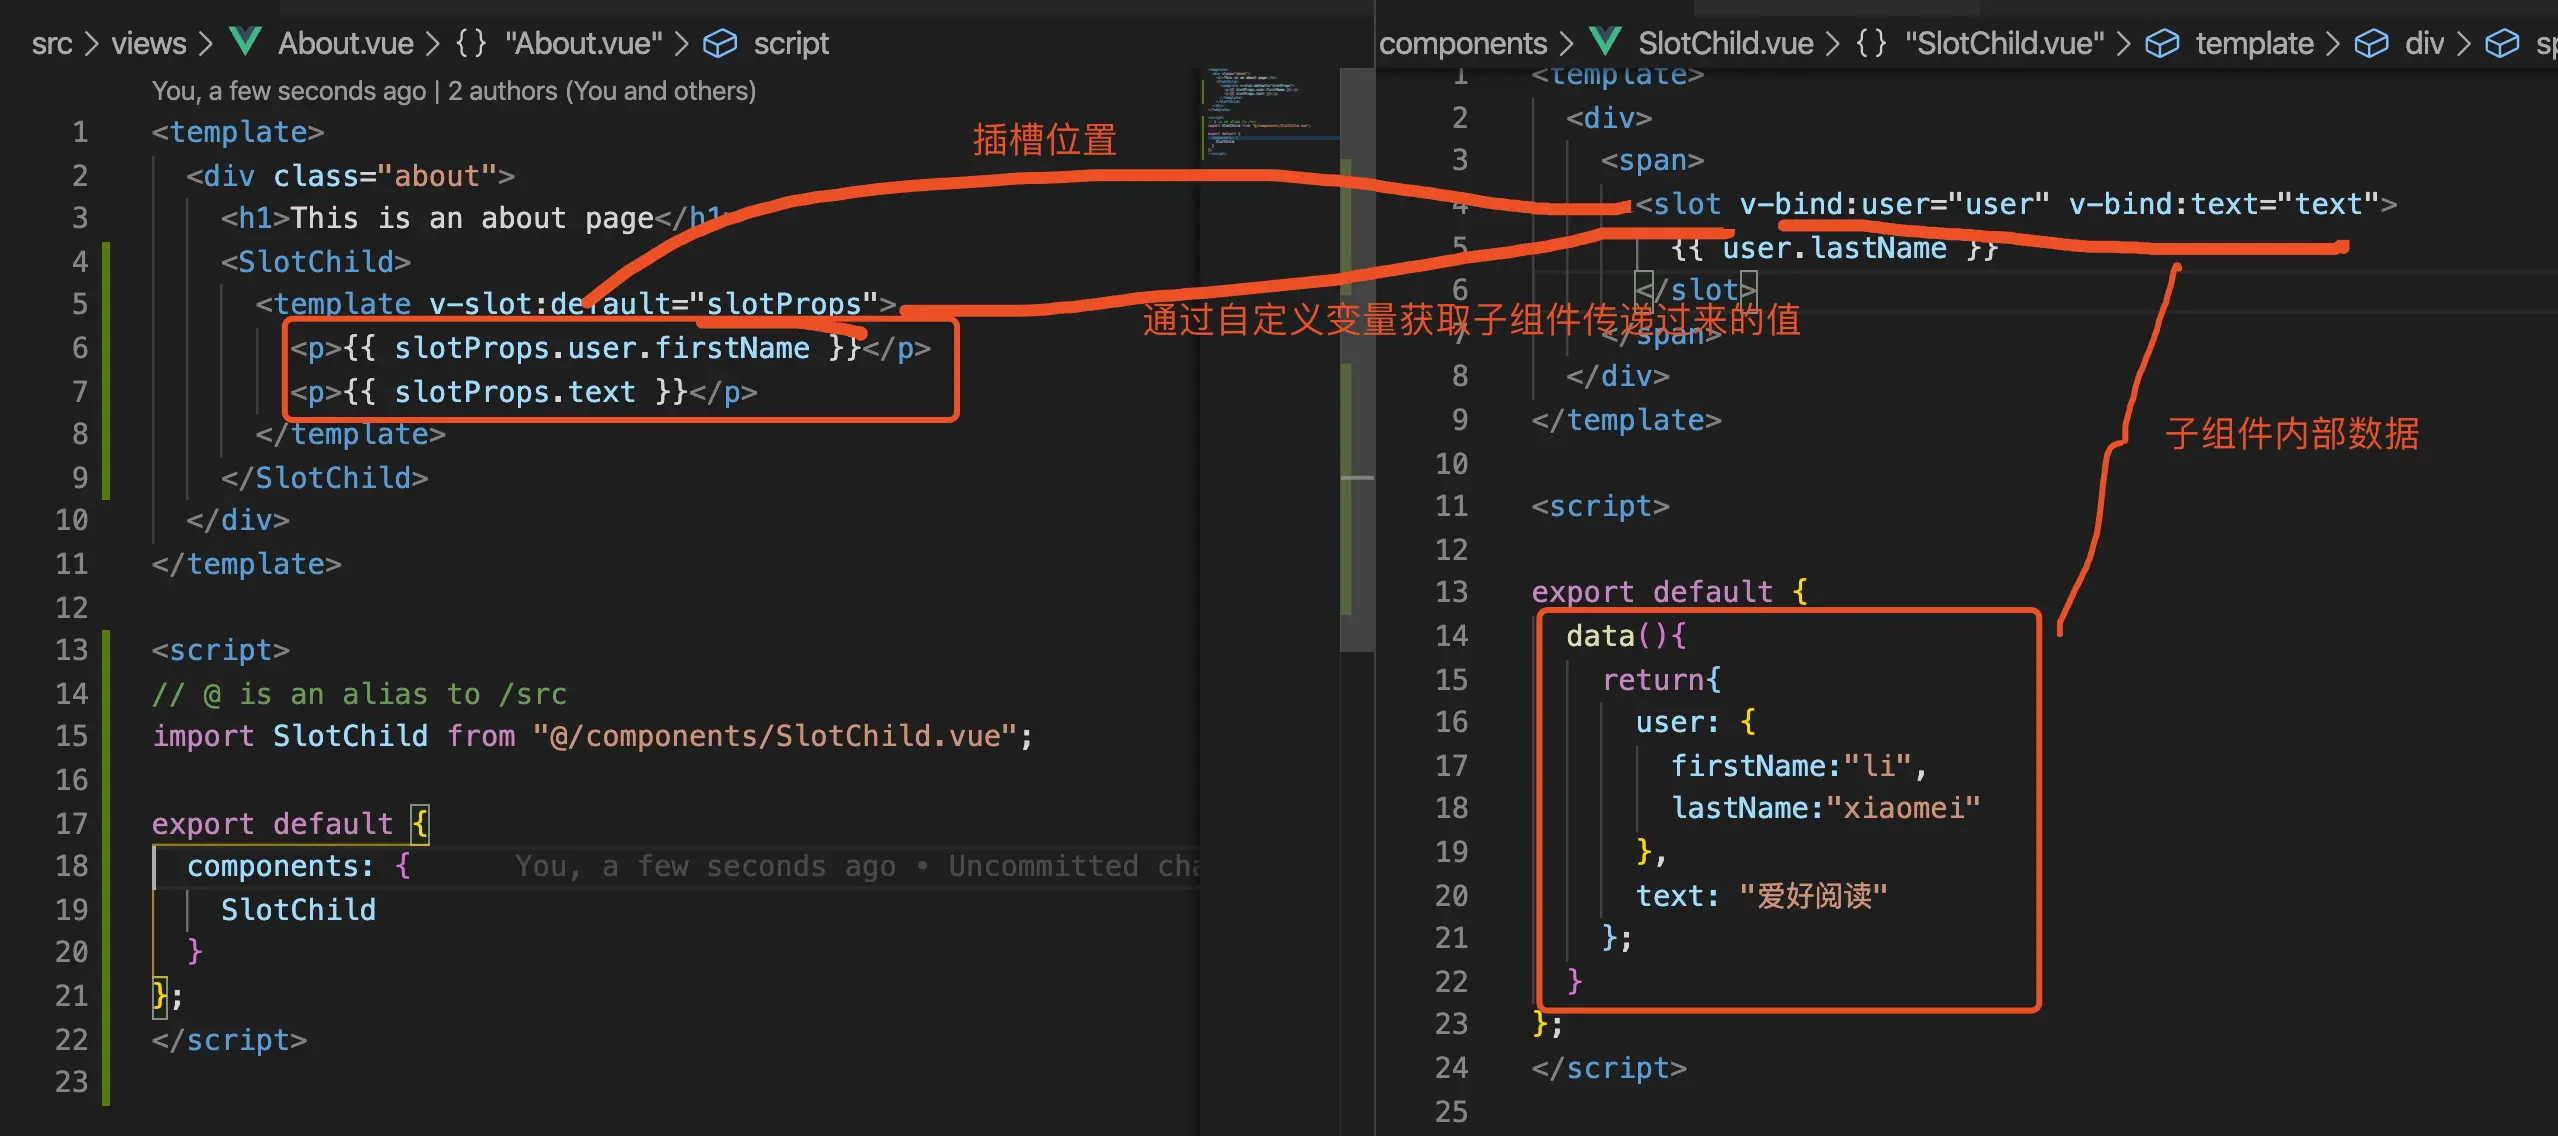The width and height of the screenshot is (2558, 1136).
Task: Click the Vue icon beside About.vue breadcrumb
Action: (x=245, y=42)
